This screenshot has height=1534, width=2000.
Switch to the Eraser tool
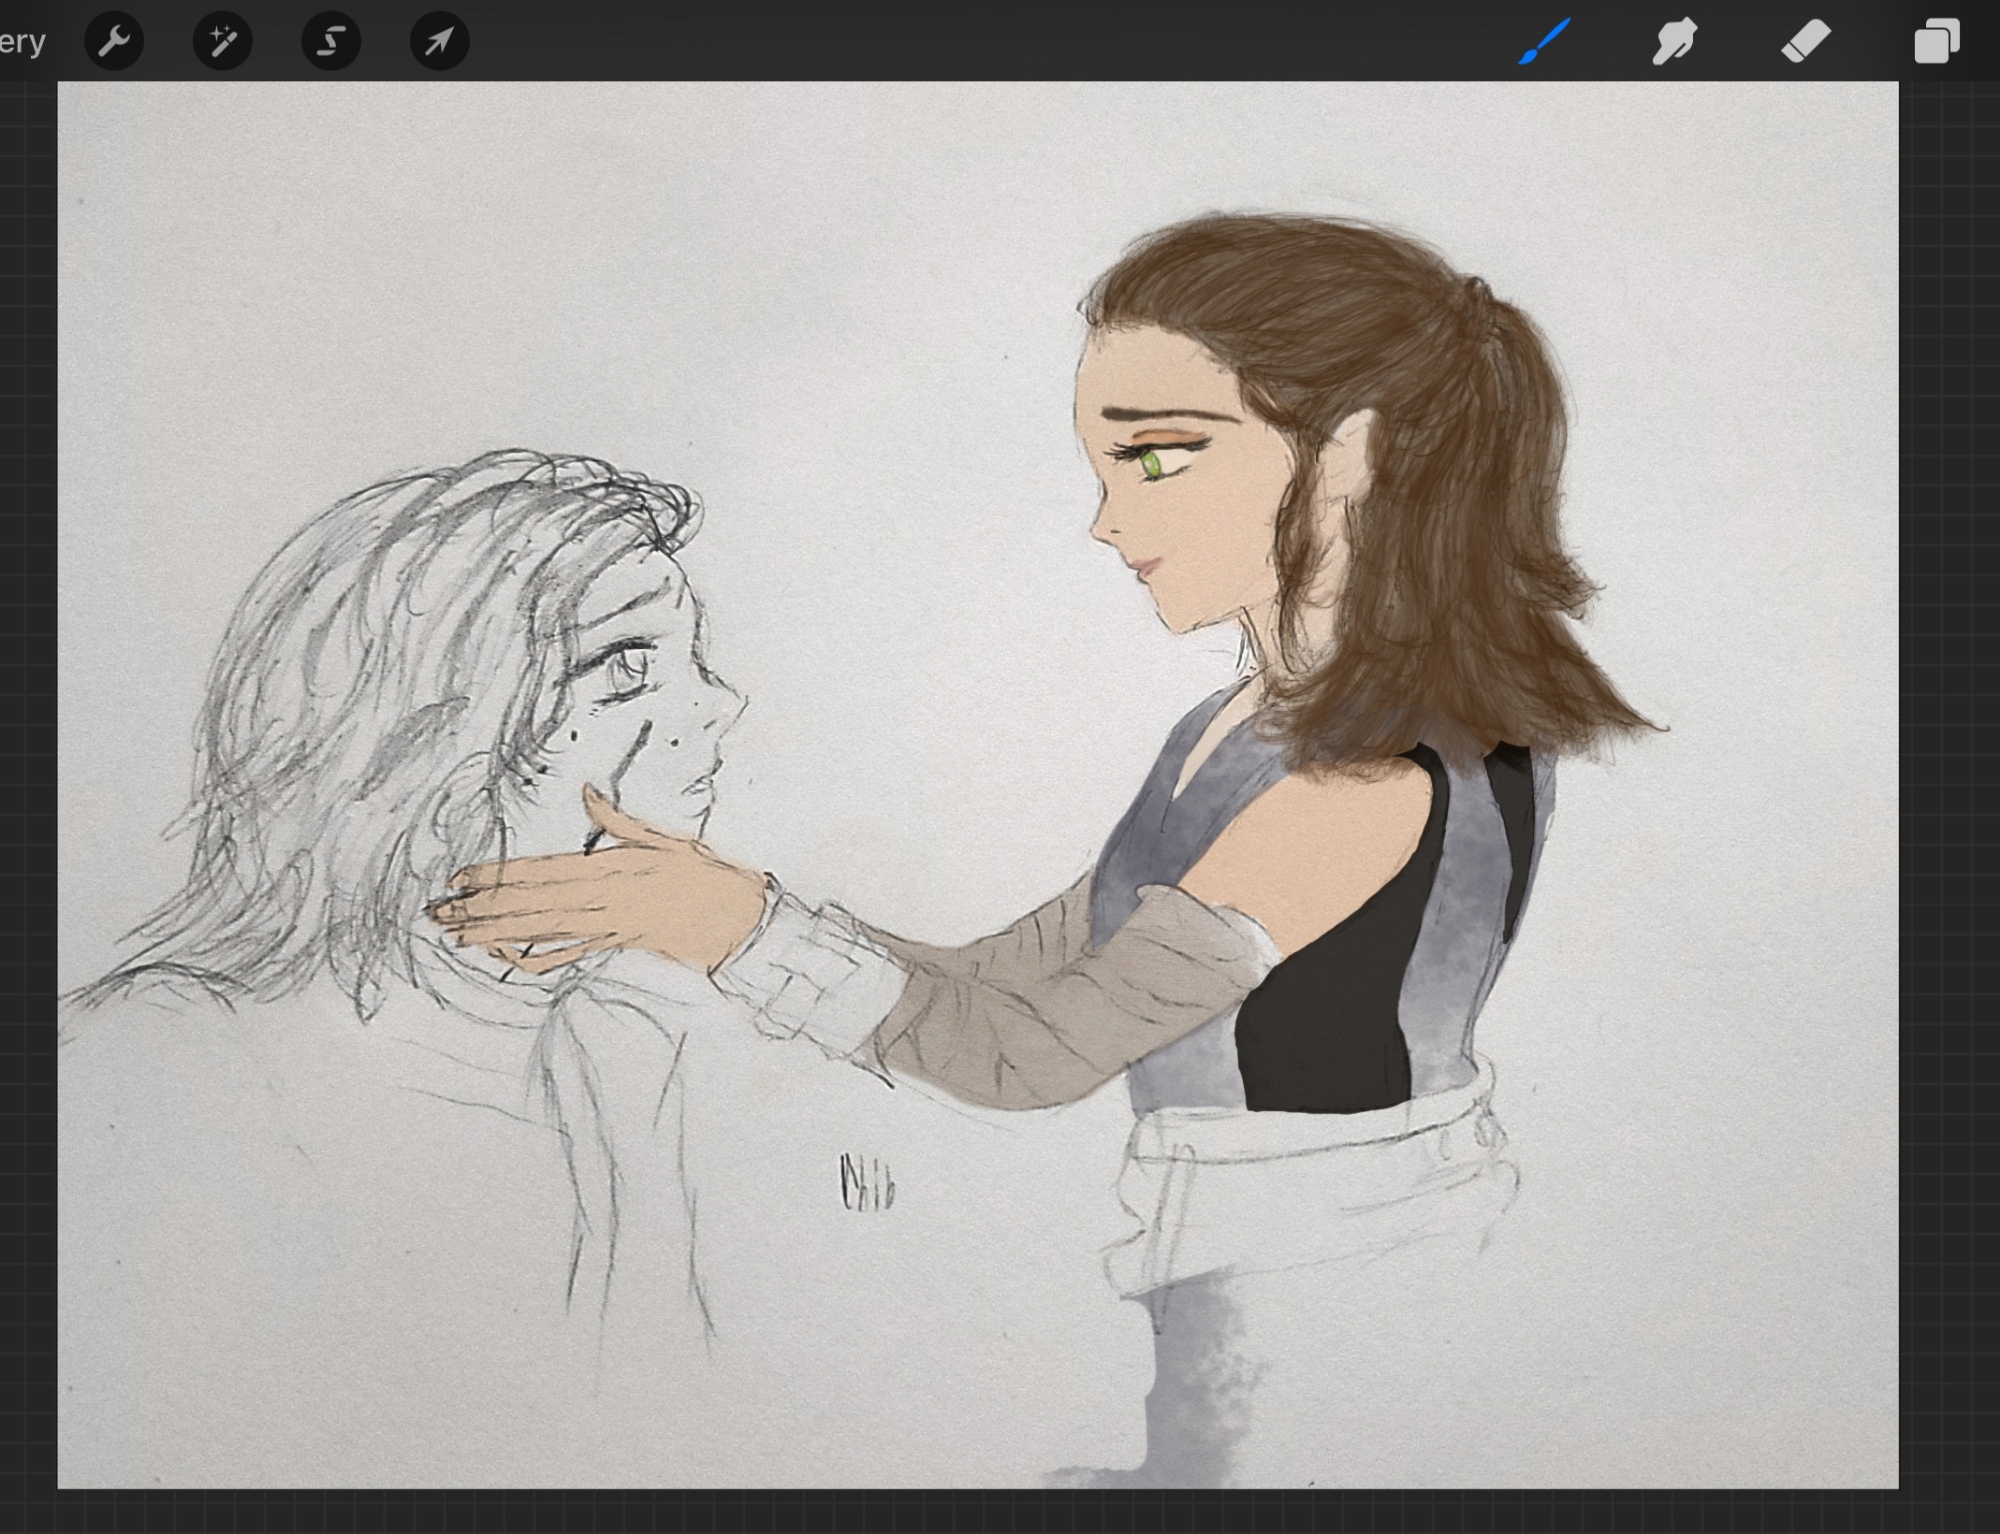click(x=1806, y=41)
